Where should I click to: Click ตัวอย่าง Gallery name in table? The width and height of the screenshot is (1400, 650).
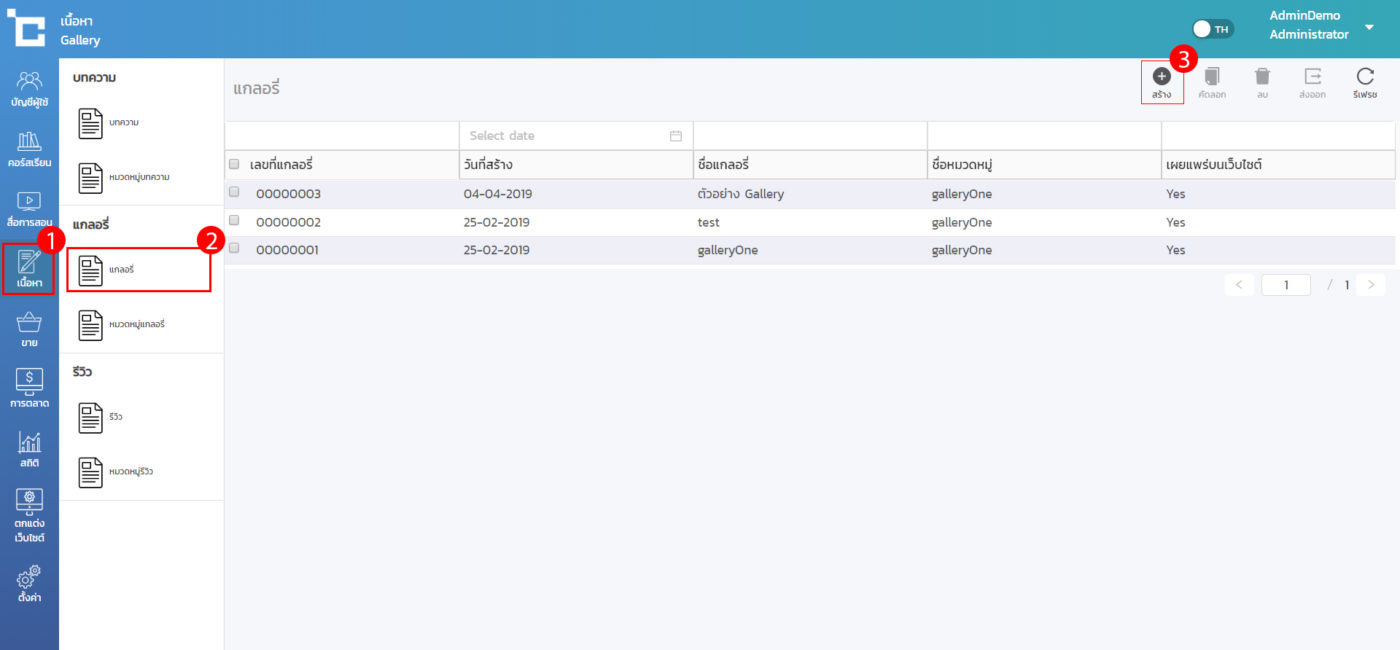pyautogui.click(x=741, y=194)
